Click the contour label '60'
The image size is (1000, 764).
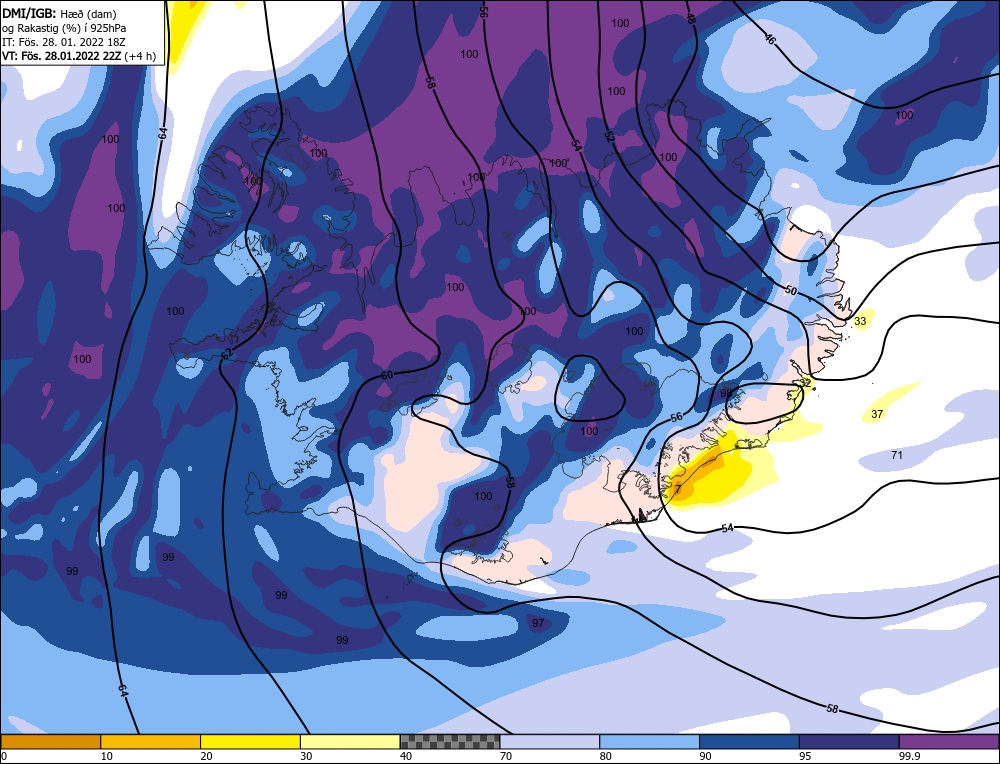tap(387, 375)
